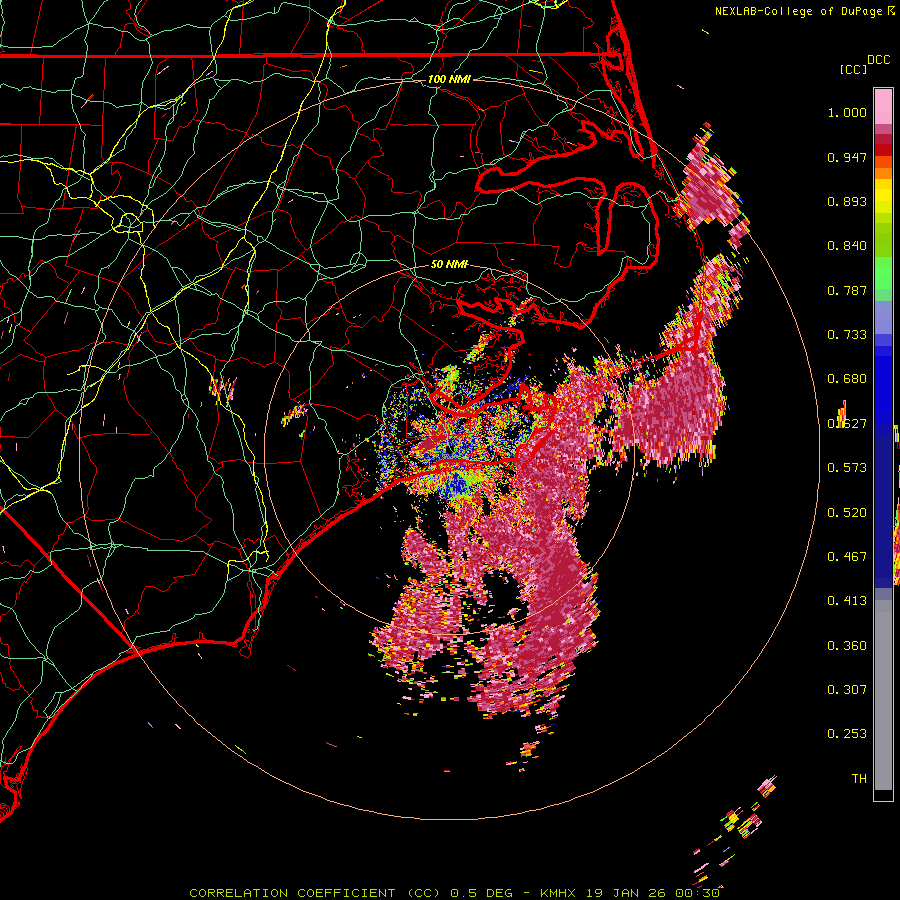Click the 0.5 DEG elevation angle text

[x=483, y=893]
